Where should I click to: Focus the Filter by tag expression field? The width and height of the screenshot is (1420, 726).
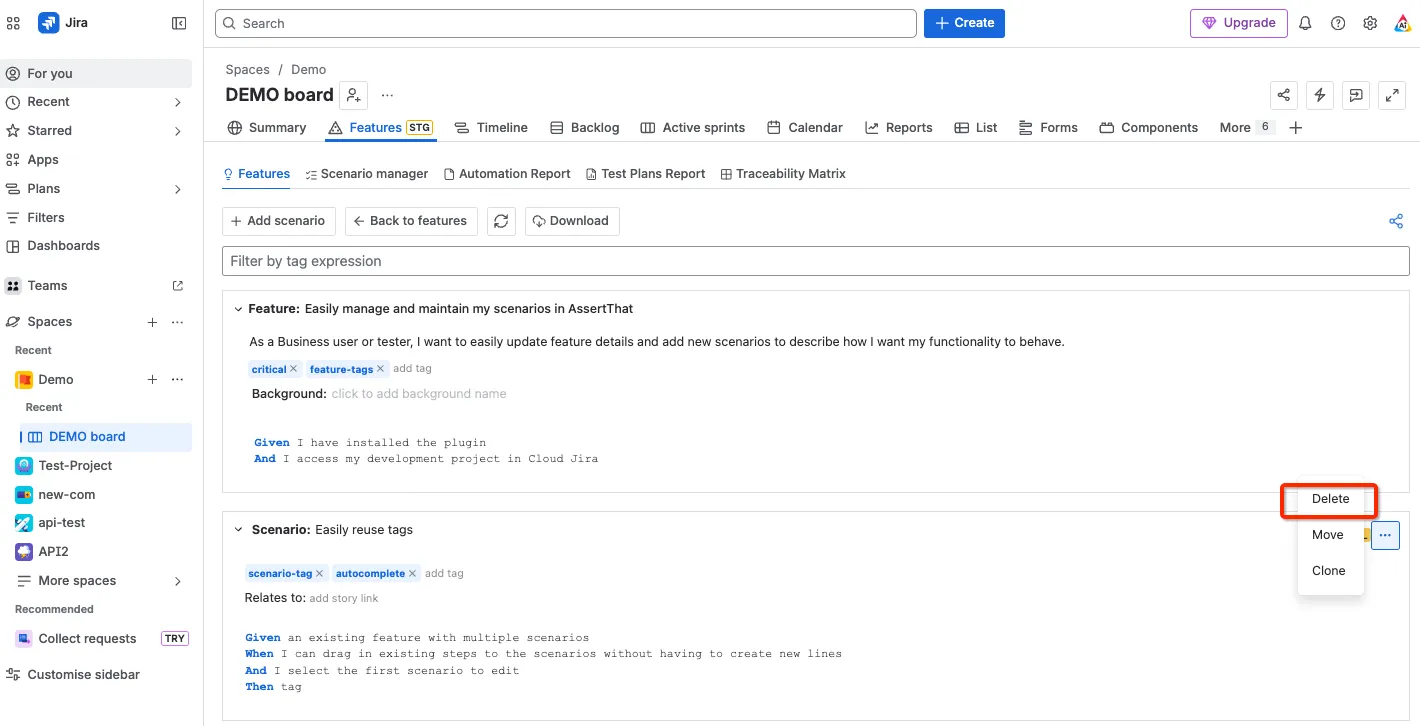815,261
